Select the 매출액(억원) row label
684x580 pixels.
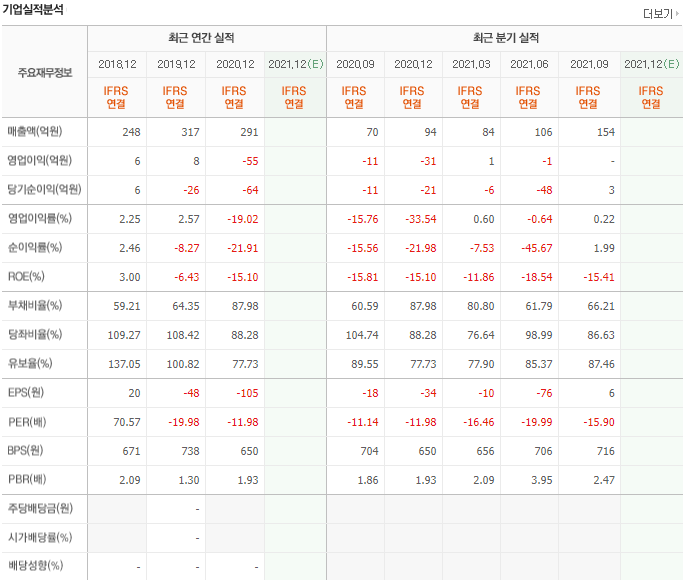35,131
